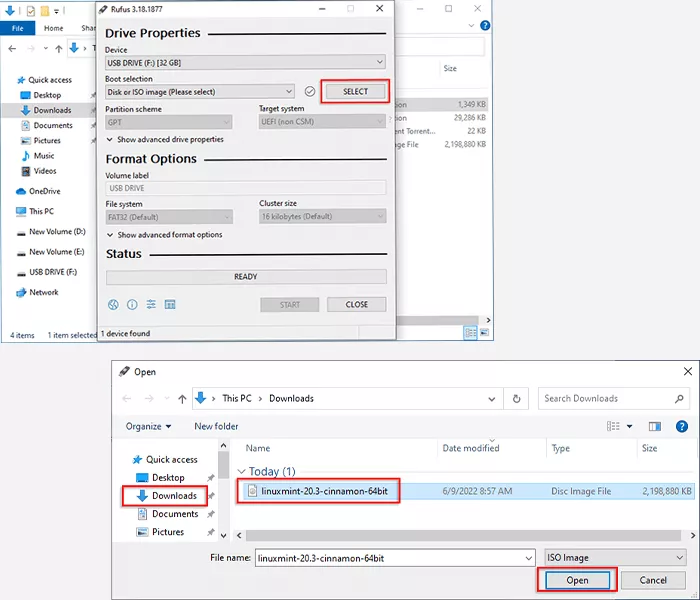
Task: Open Rufus About info icon
Action: point(132,304)
